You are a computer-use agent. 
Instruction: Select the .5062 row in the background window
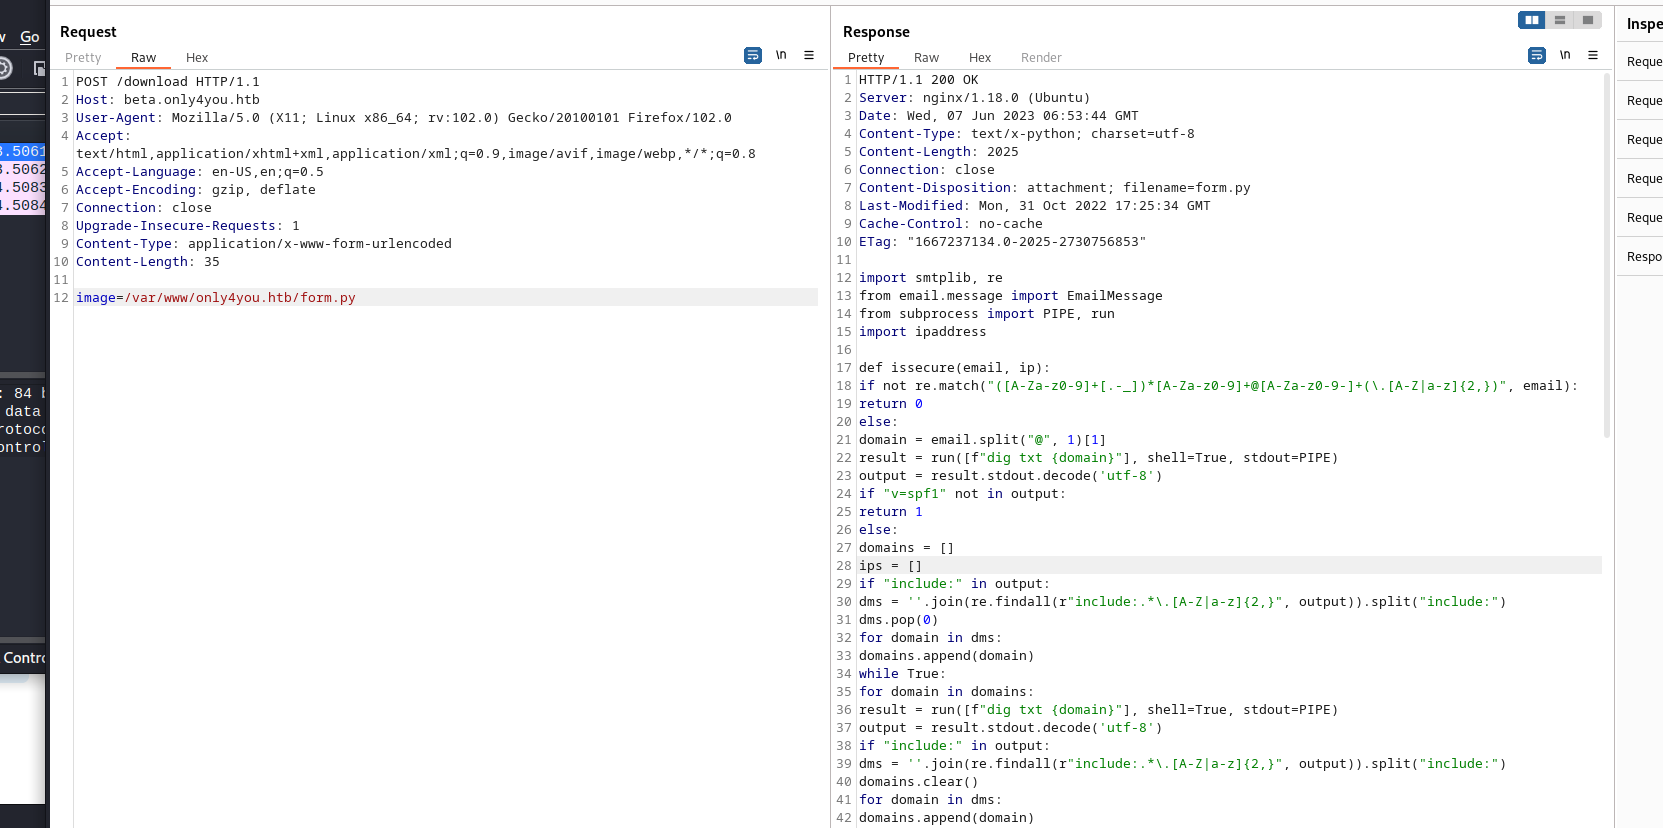coord(22,169)
